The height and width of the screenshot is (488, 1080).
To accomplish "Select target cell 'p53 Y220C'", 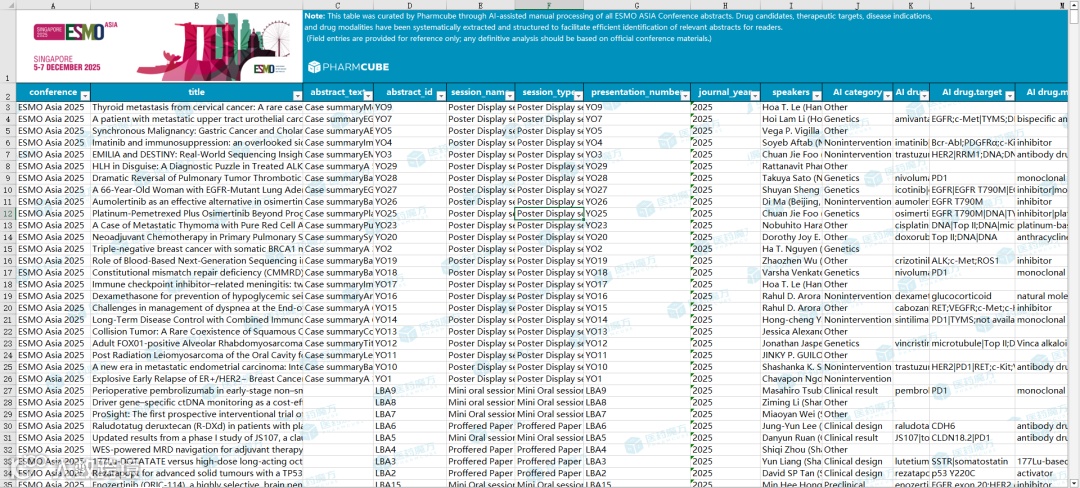I will (x=972, y=473).
